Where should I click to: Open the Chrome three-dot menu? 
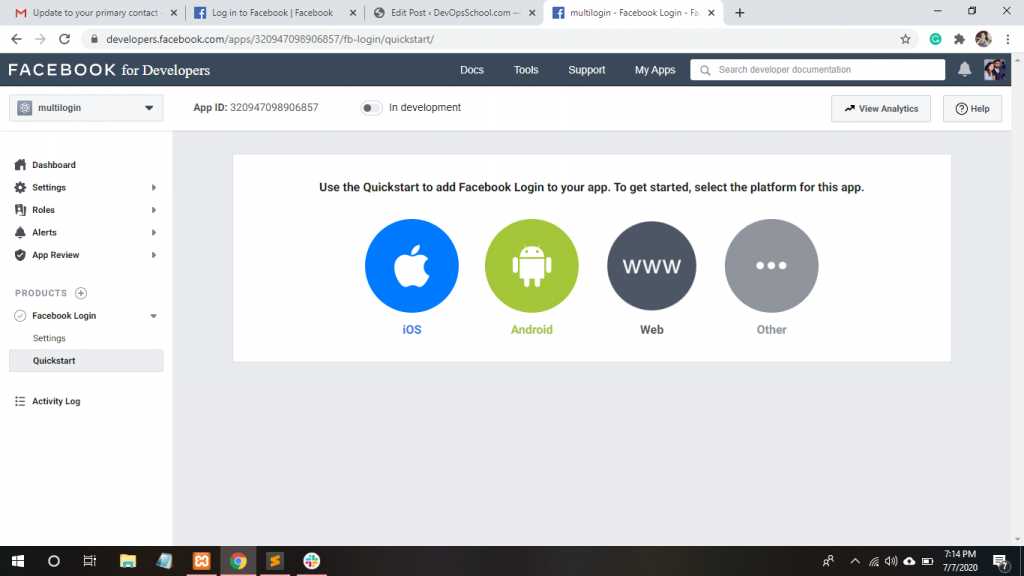[1008, 39]
